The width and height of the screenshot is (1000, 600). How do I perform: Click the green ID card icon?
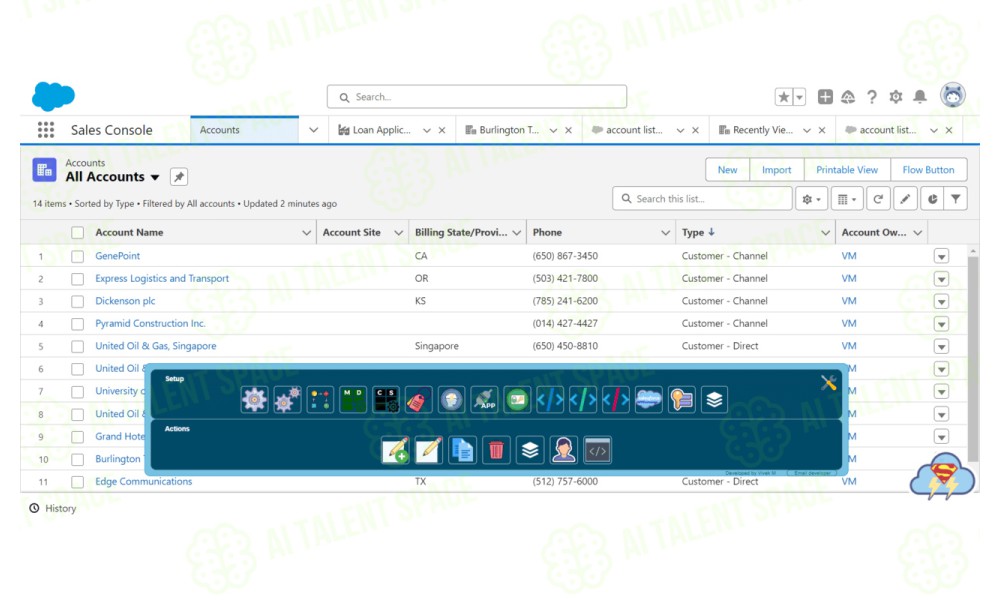point(517,400)
